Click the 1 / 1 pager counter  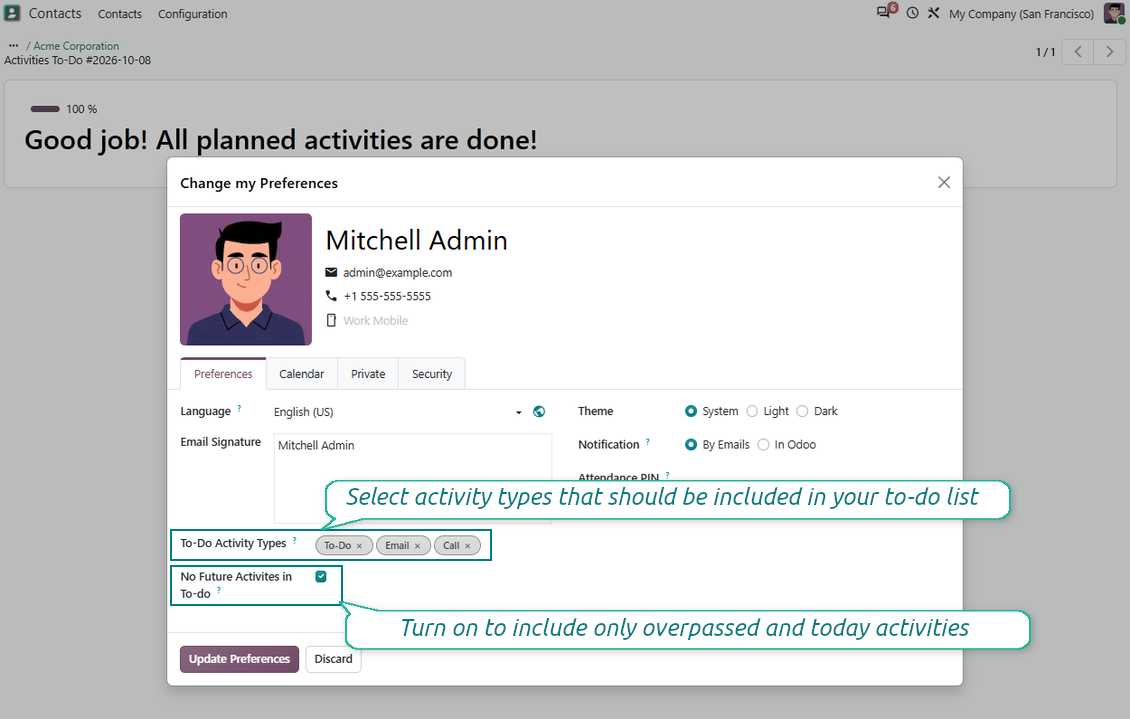1045,52
